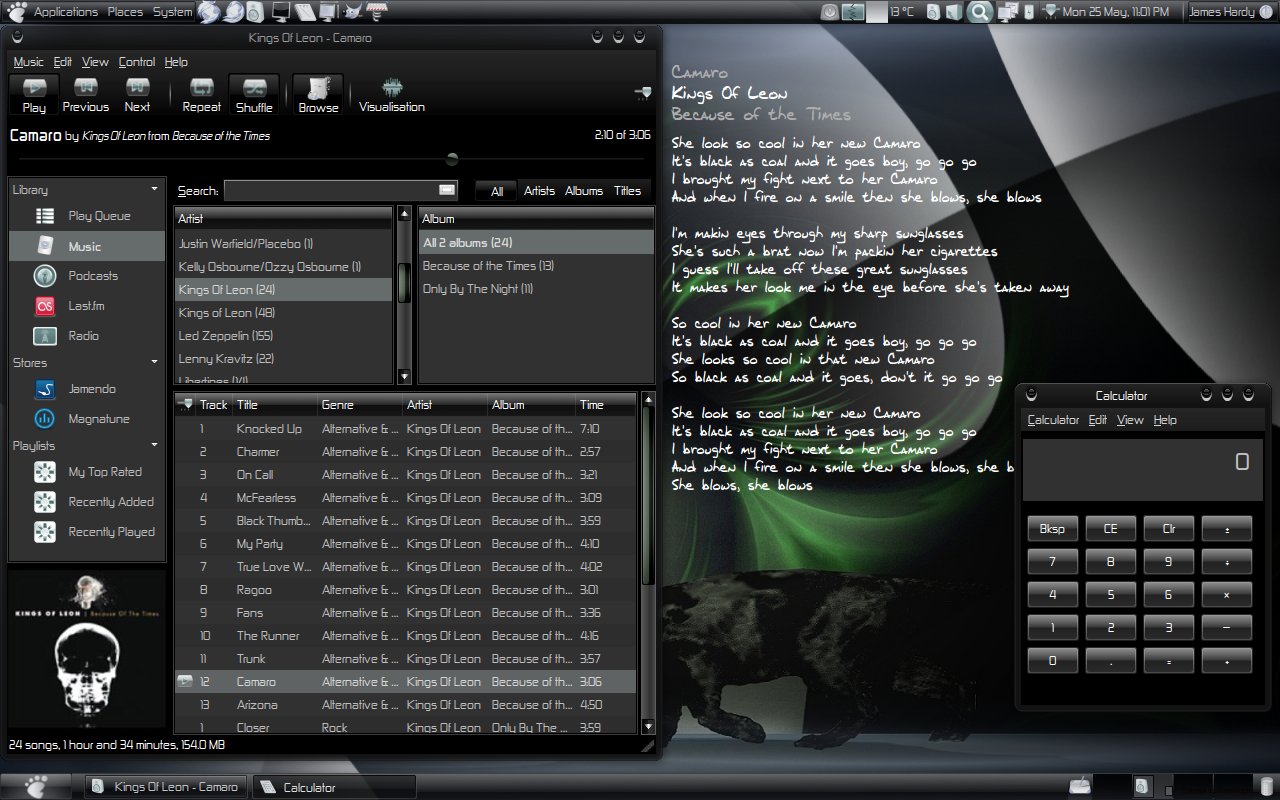Collapse the Playlists section

pyautogui.click(x=154, y=445)
